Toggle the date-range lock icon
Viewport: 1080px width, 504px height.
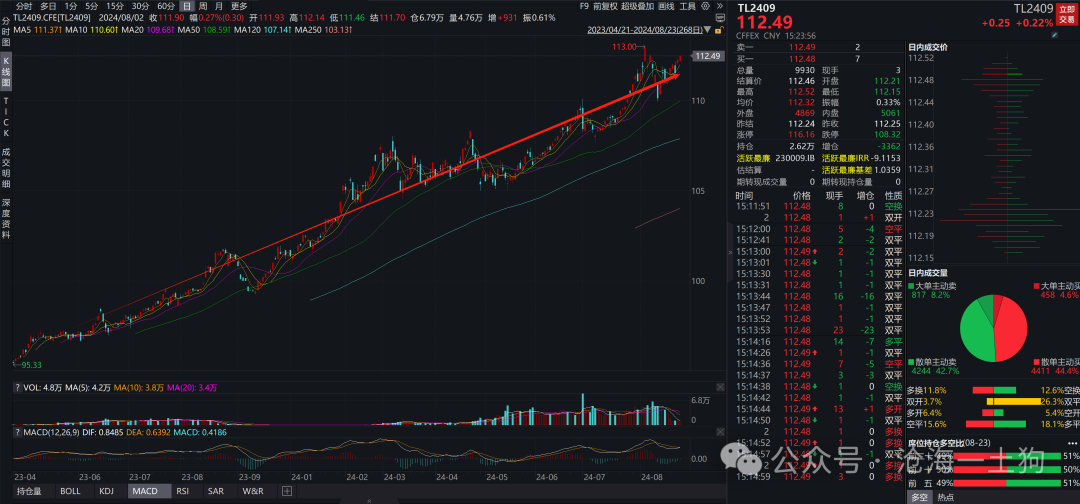coord(719,30)
